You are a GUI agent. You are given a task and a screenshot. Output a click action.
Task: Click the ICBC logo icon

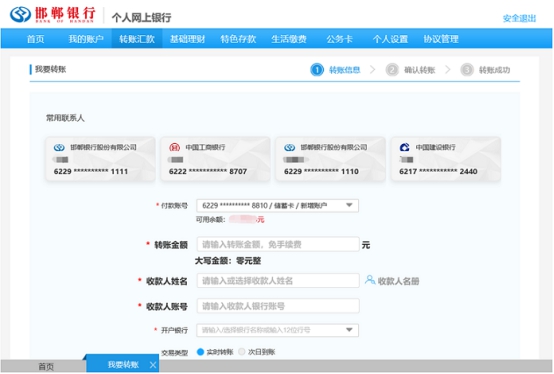click(175, 147)
